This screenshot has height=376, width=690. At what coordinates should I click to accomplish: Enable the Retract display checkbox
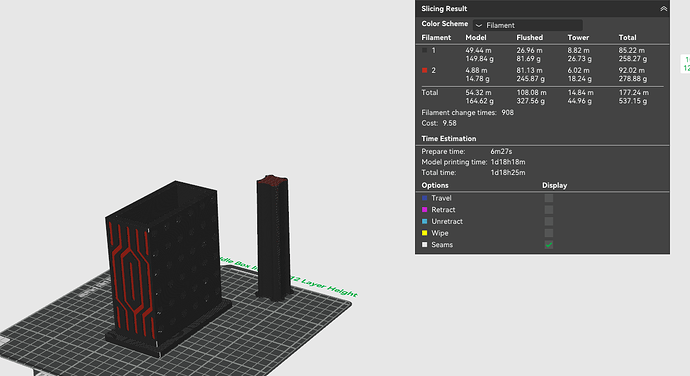[549, 210]
